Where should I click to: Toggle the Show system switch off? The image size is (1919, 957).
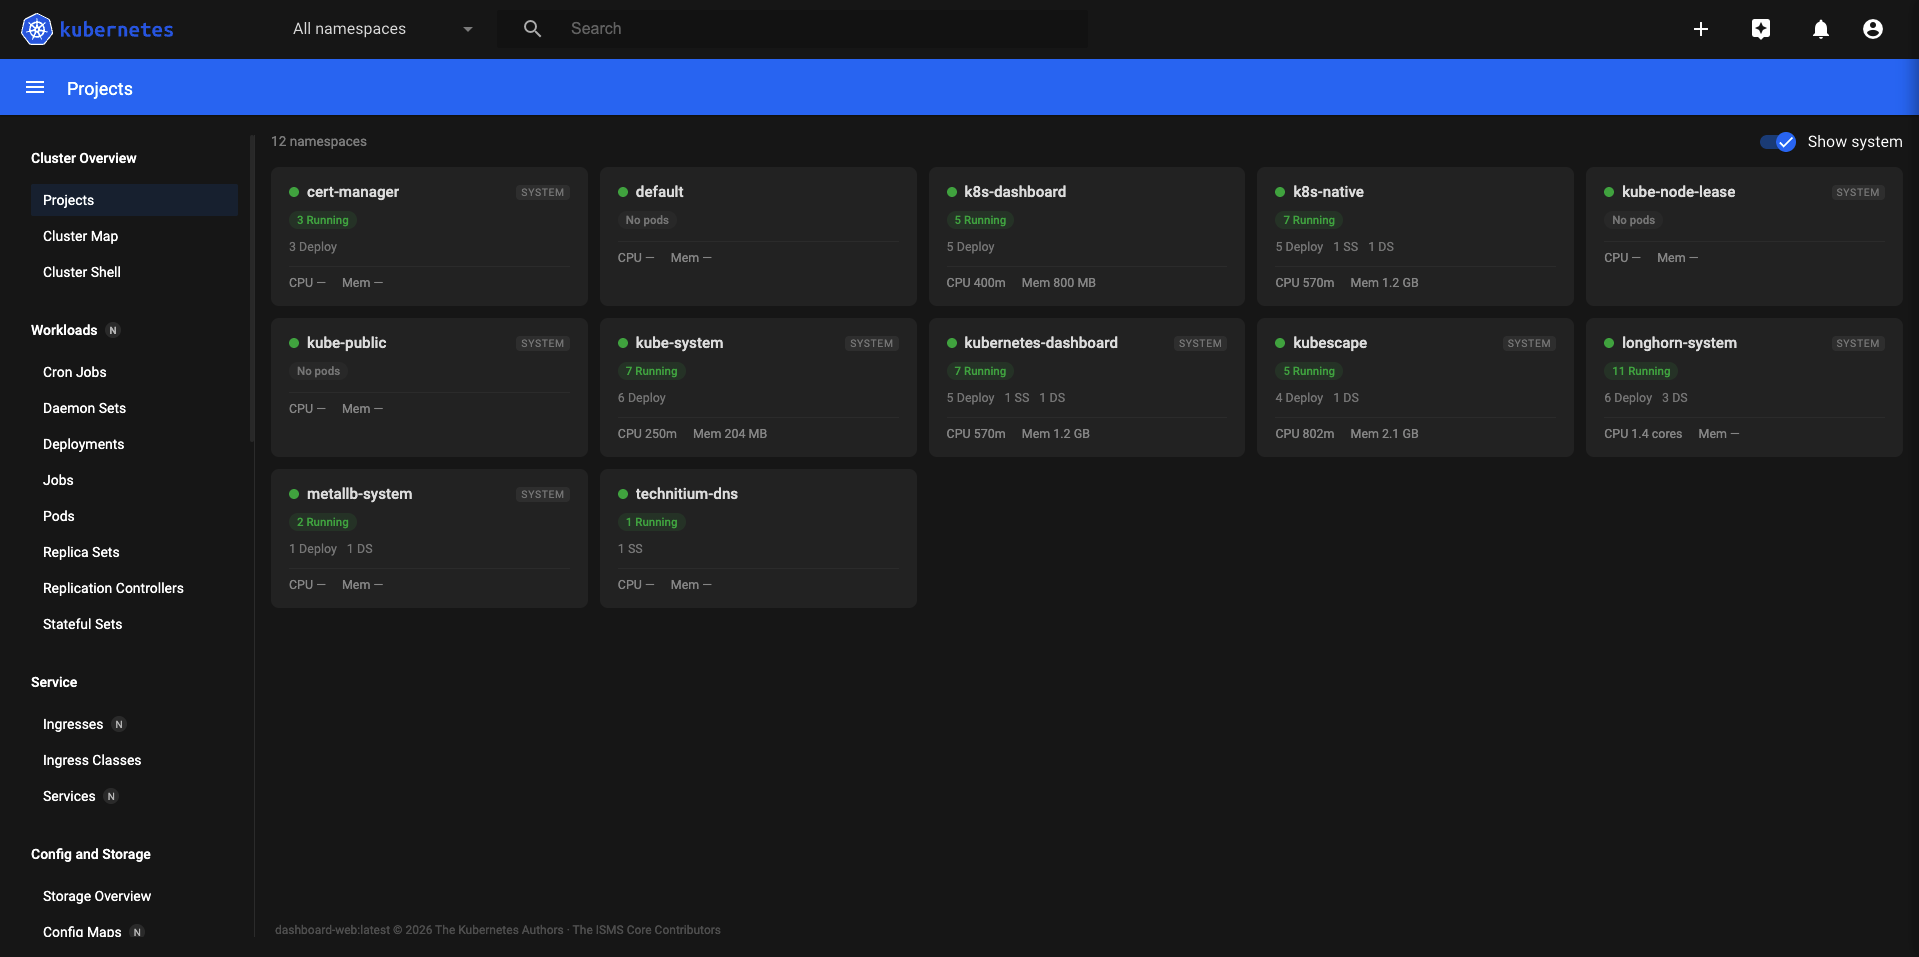click(1778, 142)
